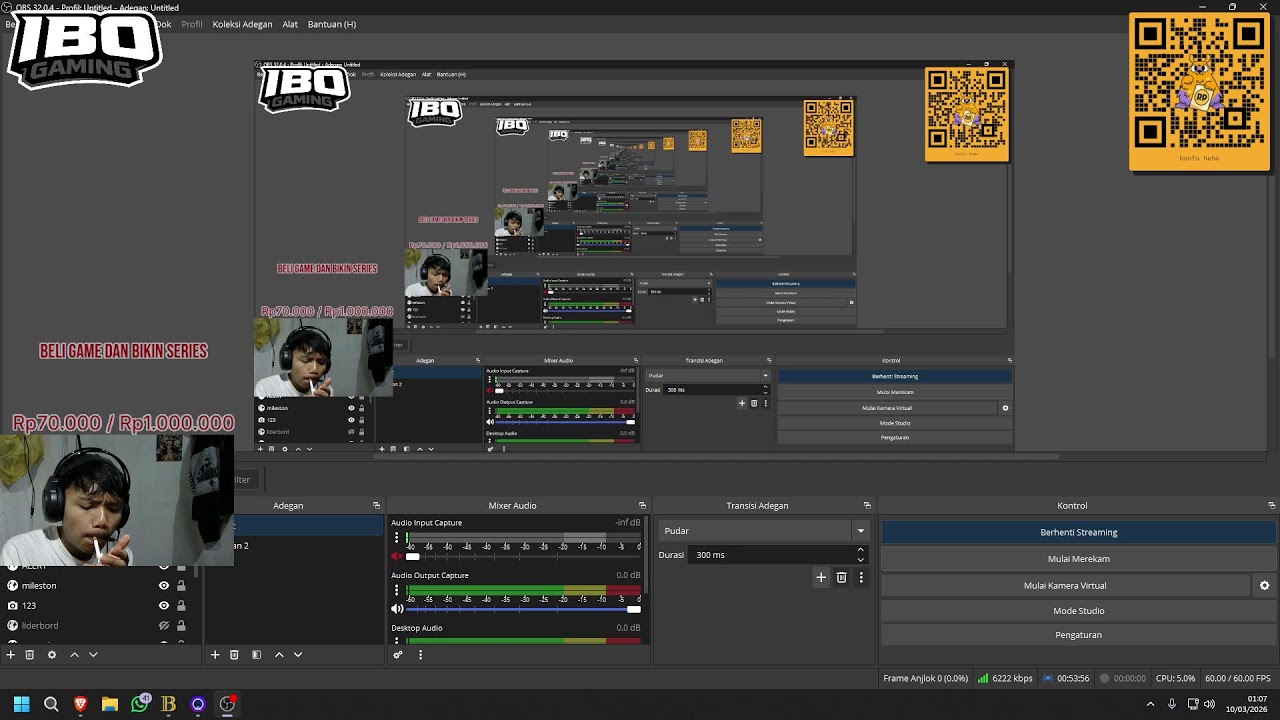Move scene up in Adegan panel
This screenshot has height=720, width=1280.
[x=279, y=654]
